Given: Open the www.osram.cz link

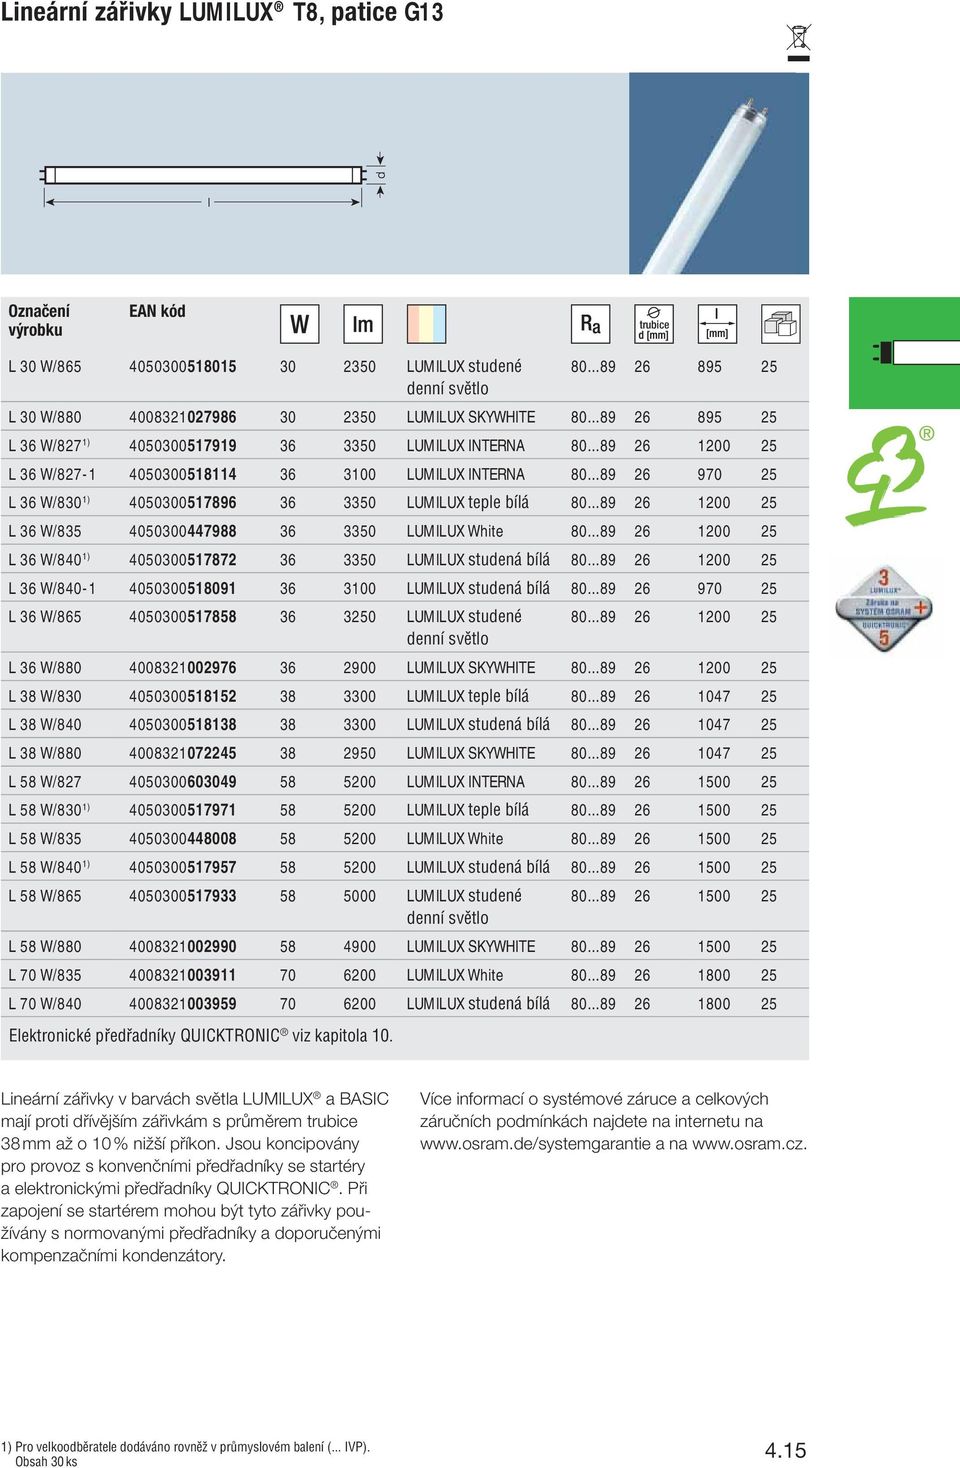Looking at the screenshot, I should point(749,1144).
